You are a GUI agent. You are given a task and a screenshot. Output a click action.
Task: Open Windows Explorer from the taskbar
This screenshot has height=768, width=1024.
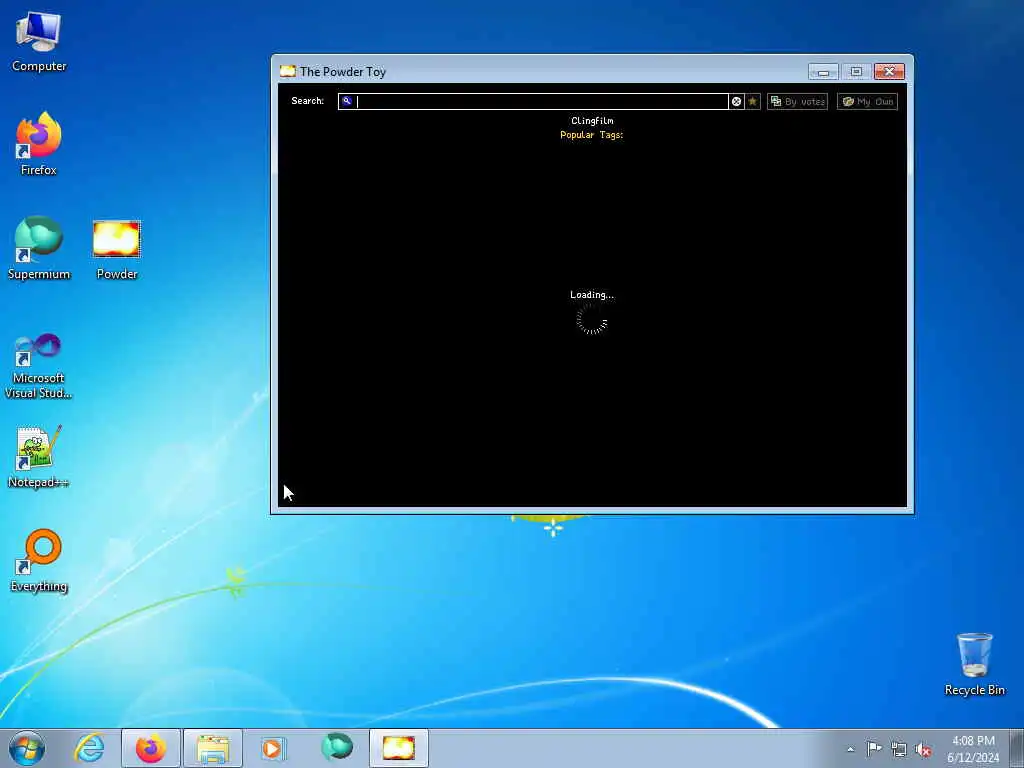pos(213,748)
